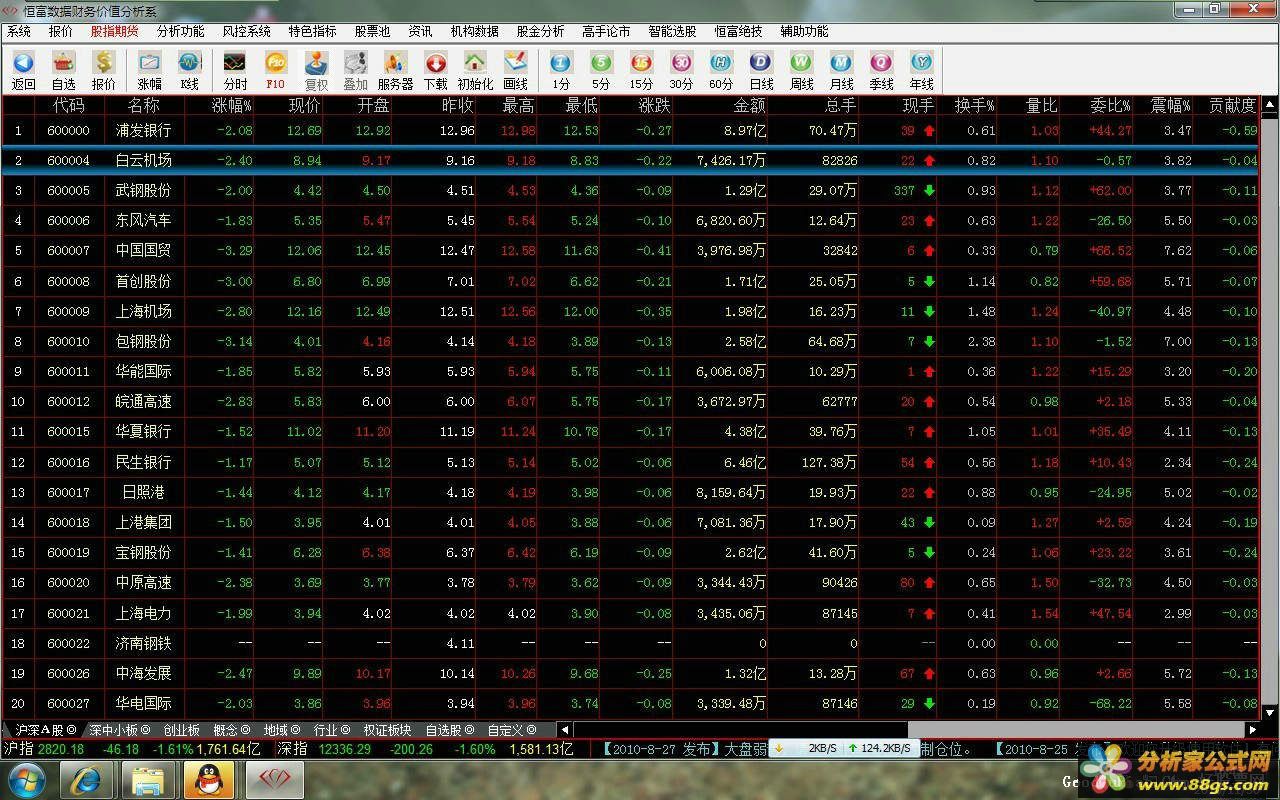Select the 涨幅 toolbar icon
This screenshot has width=1280, height=800.
pos(150,69)
